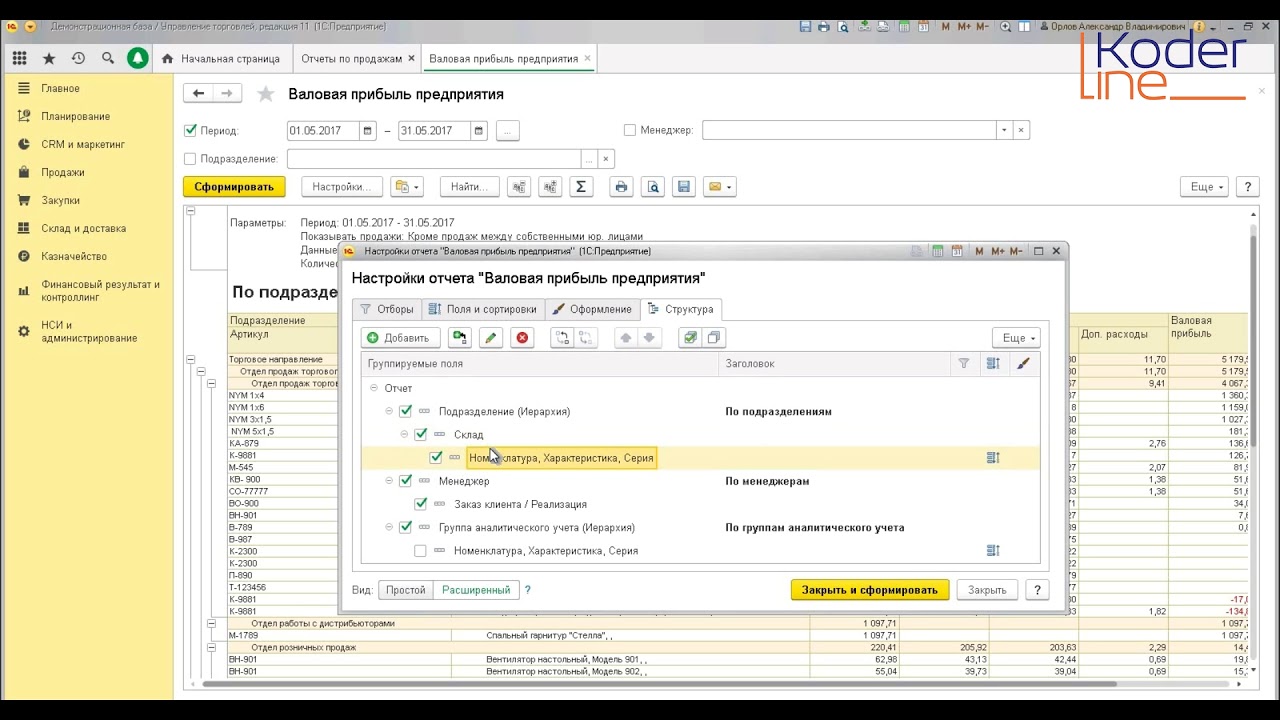1280x720 pixels.
Task: Open Еще dropdown in settings dialog
Action: coord(1016,338)
